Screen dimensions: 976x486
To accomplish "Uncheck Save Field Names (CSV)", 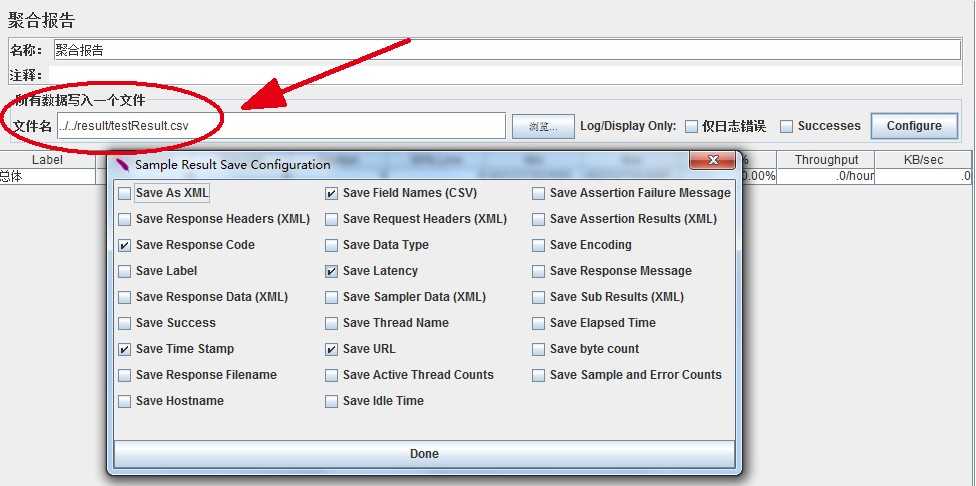I will [x=332, y=194].
